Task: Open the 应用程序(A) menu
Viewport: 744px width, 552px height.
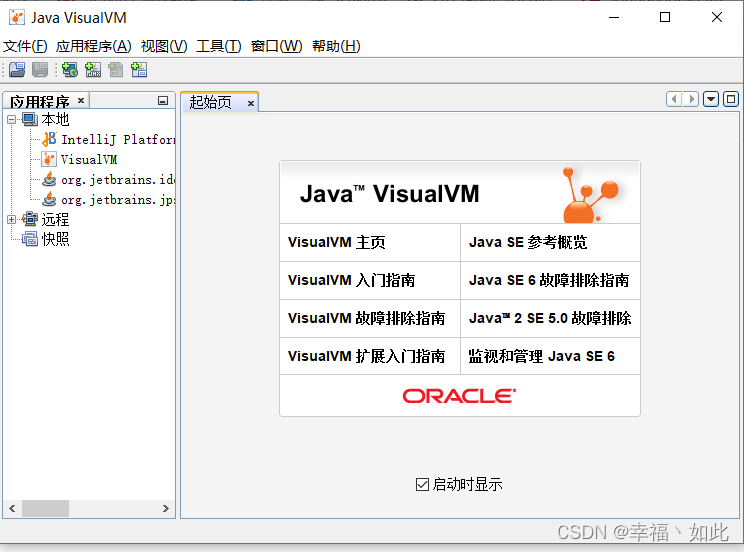Action: tap(93, 46)
